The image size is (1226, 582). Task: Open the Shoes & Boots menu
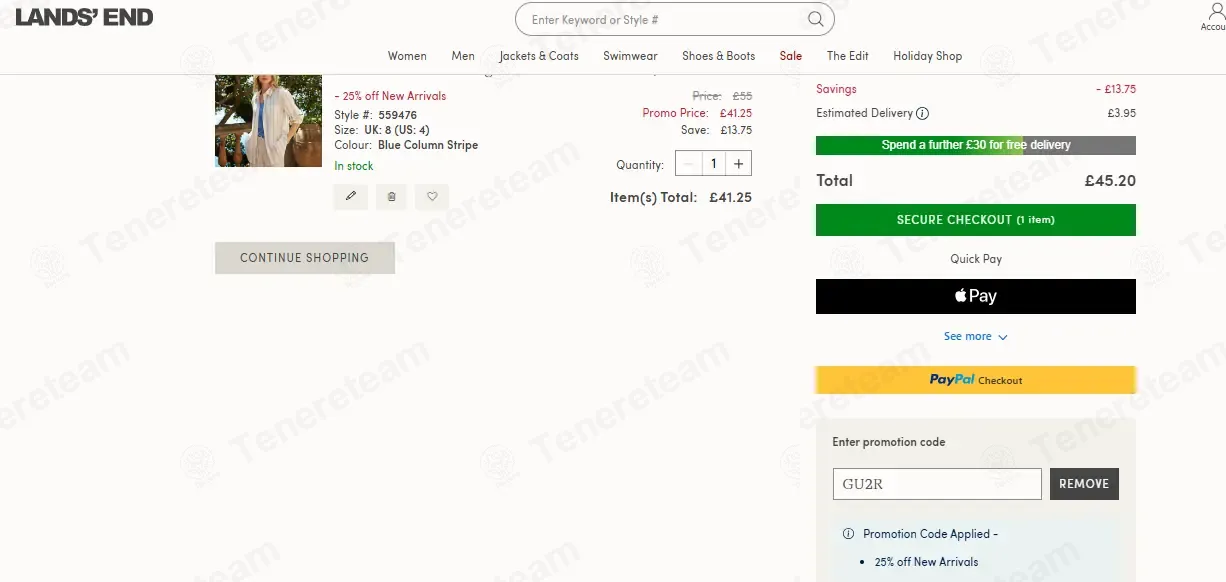click(718, 56)
